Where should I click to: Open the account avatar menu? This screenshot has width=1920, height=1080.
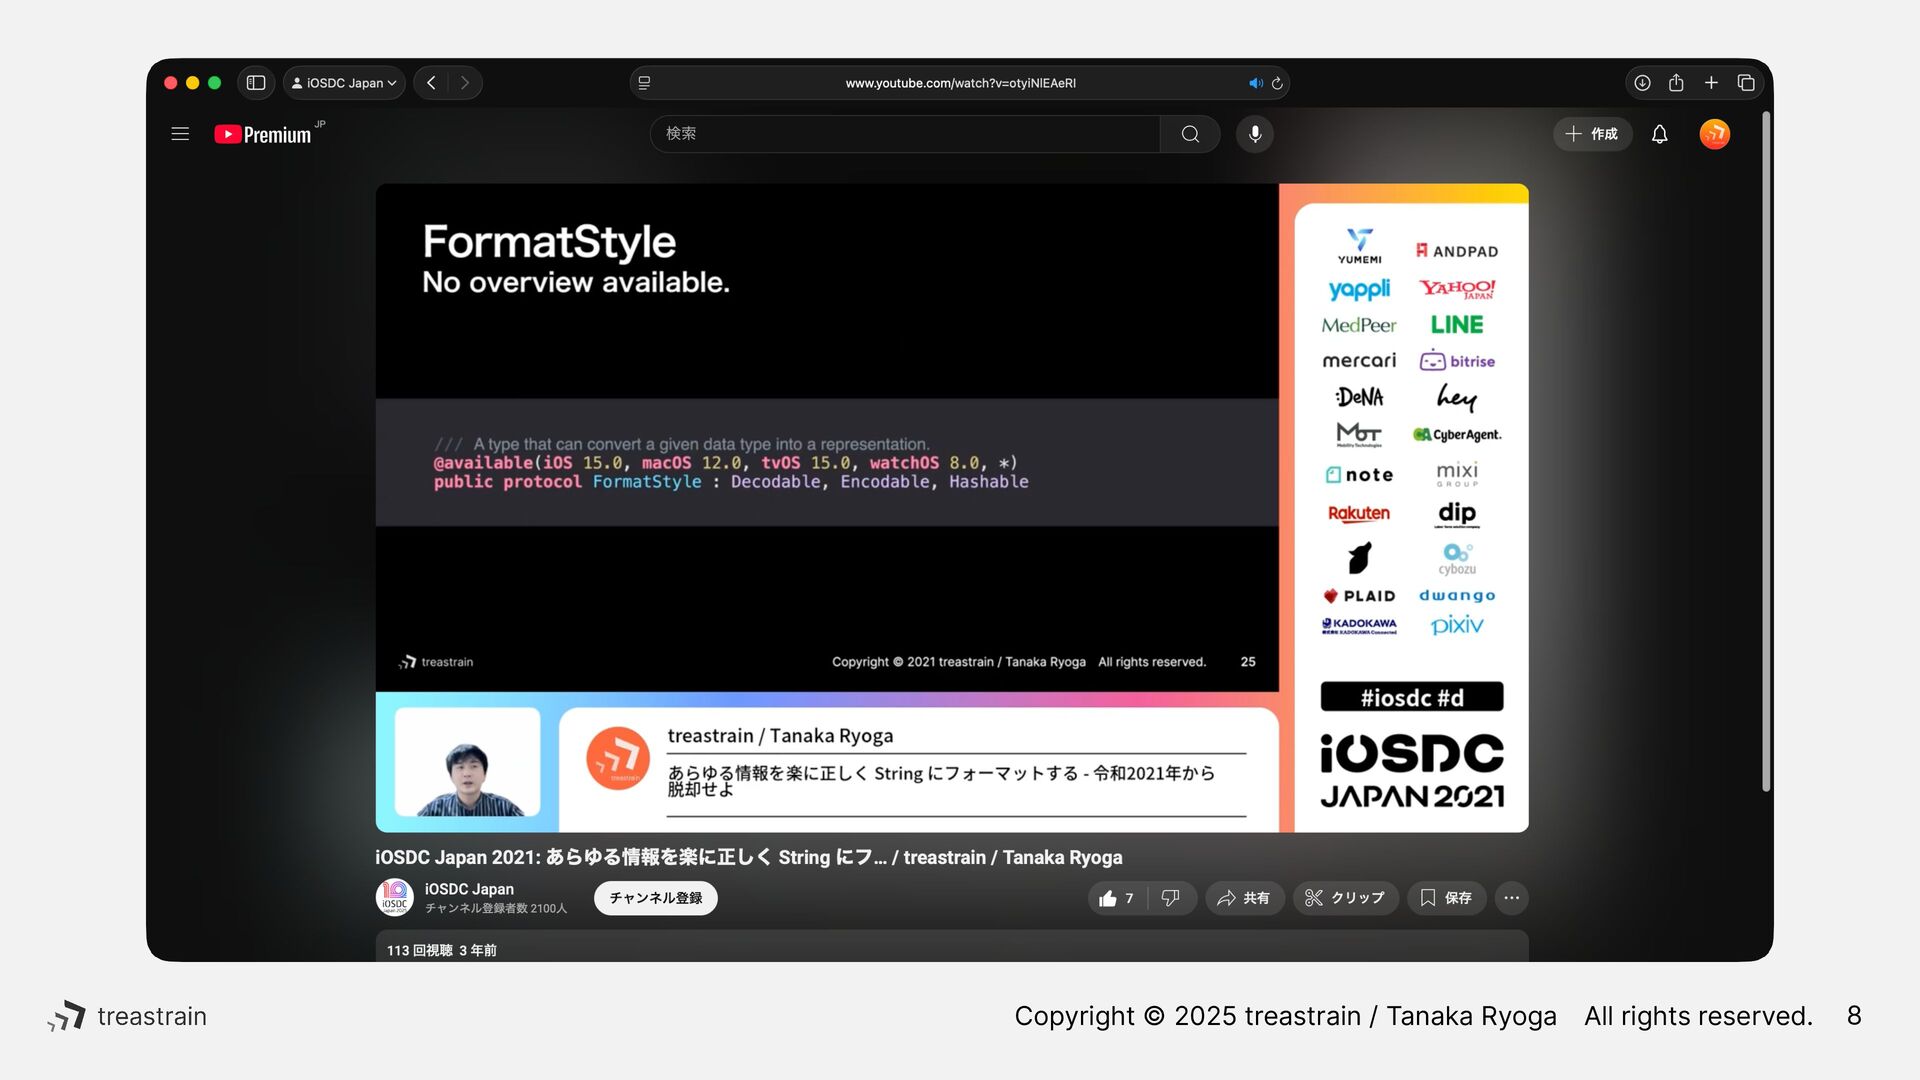pos(1715,134)
